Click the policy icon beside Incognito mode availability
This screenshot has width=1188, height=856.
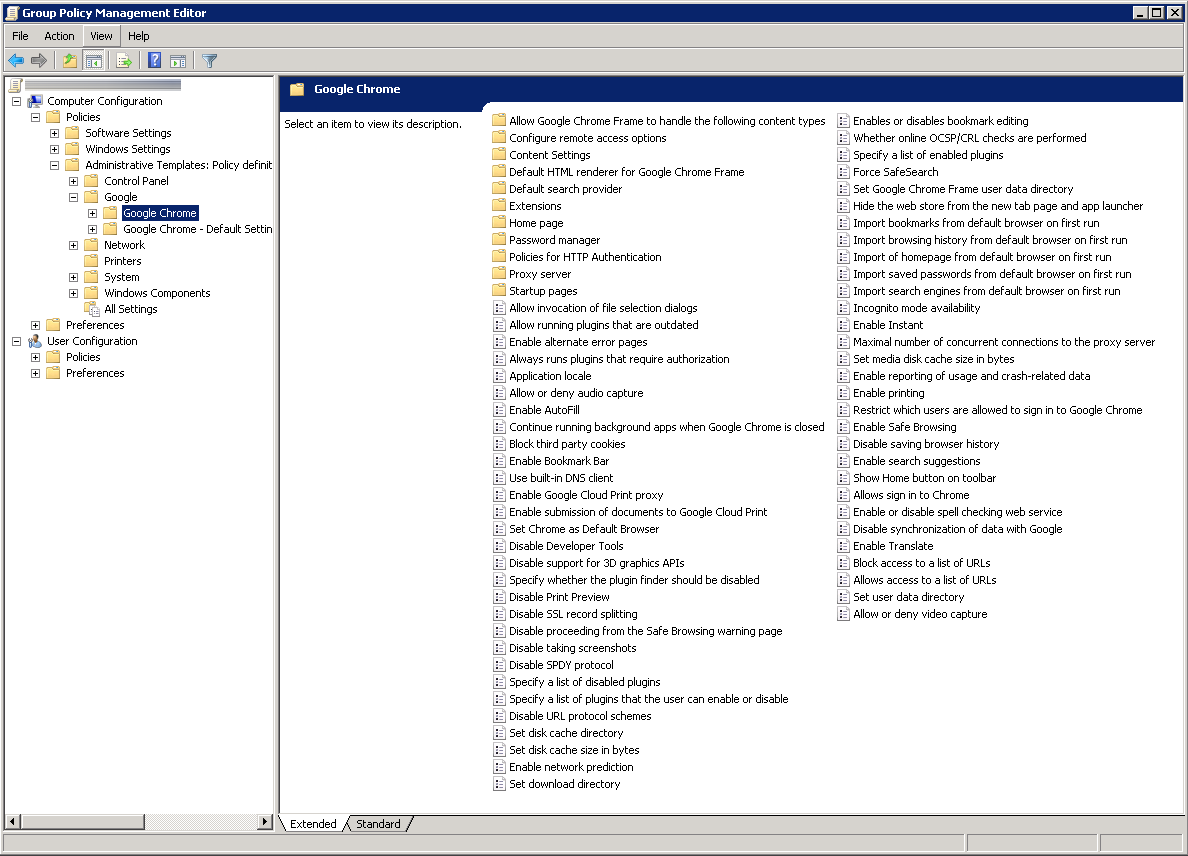tap(843, 308)
